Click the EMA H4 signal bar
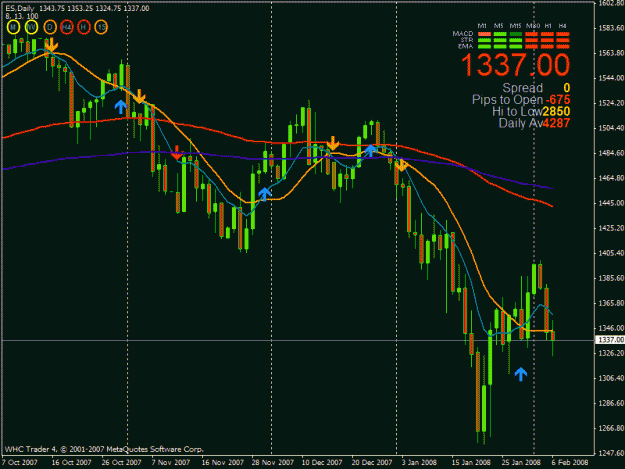The image size is (625, 469). (x=562, y=47)
